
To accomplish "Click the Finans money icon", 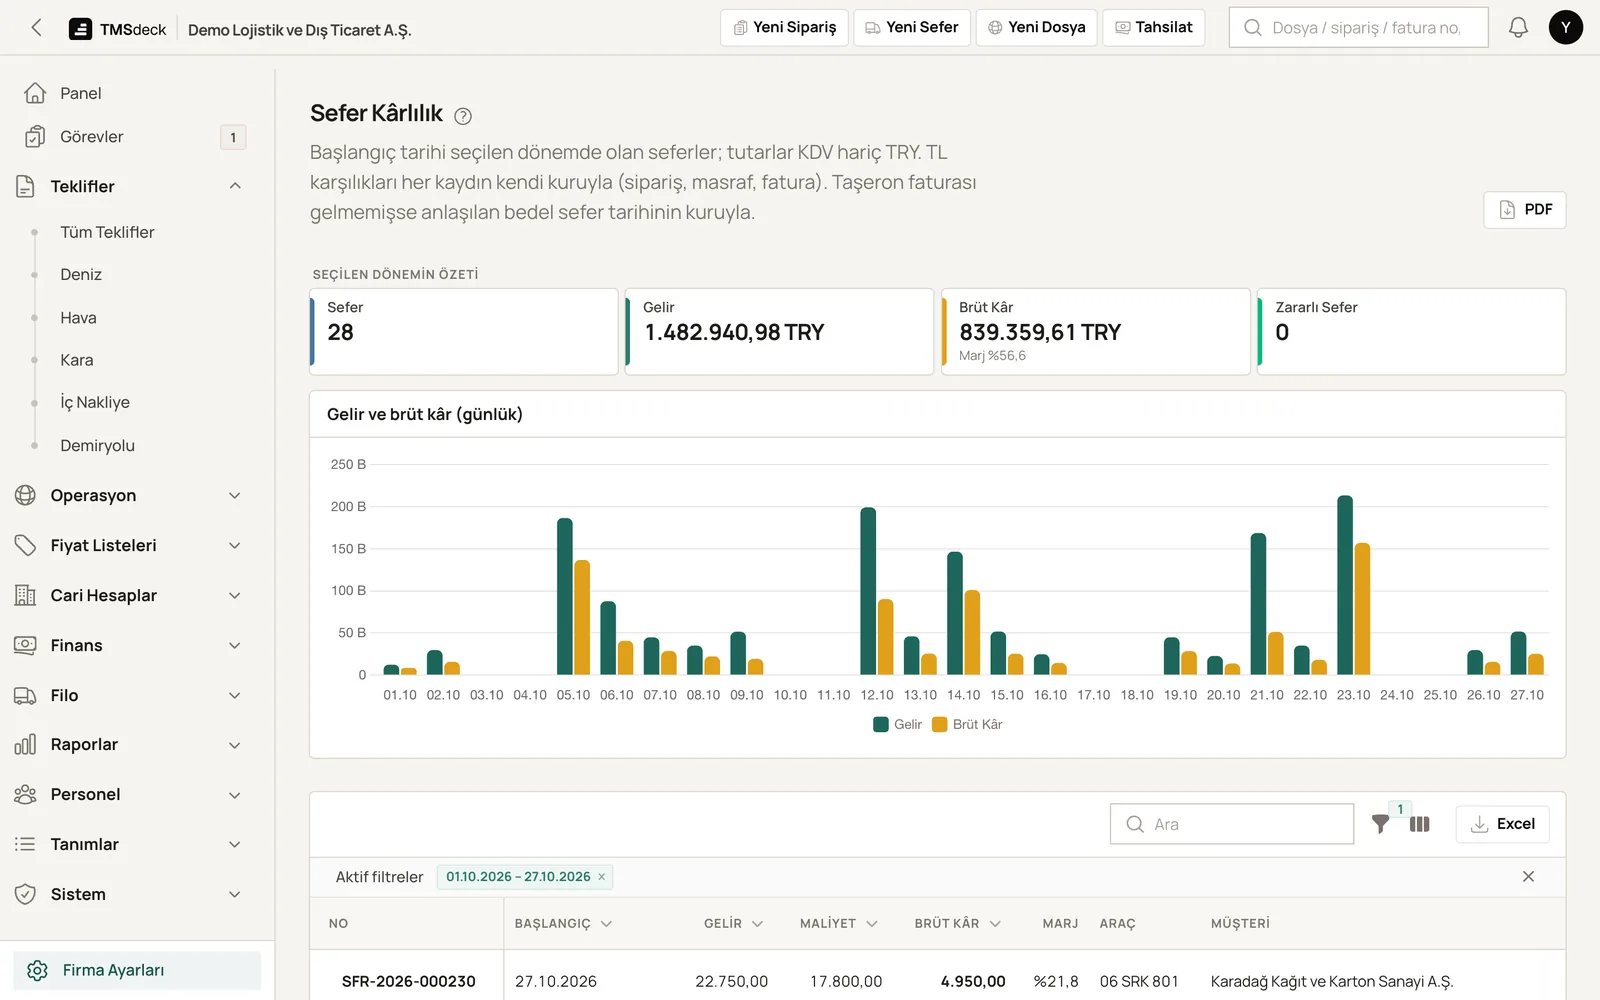I will [x=26, y=645].
